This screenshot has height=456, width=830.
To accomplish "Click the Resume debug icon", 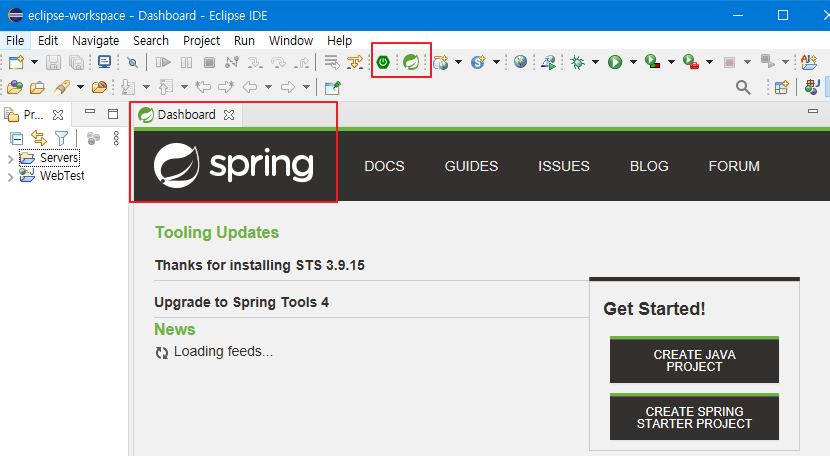I will pos(163,62).
